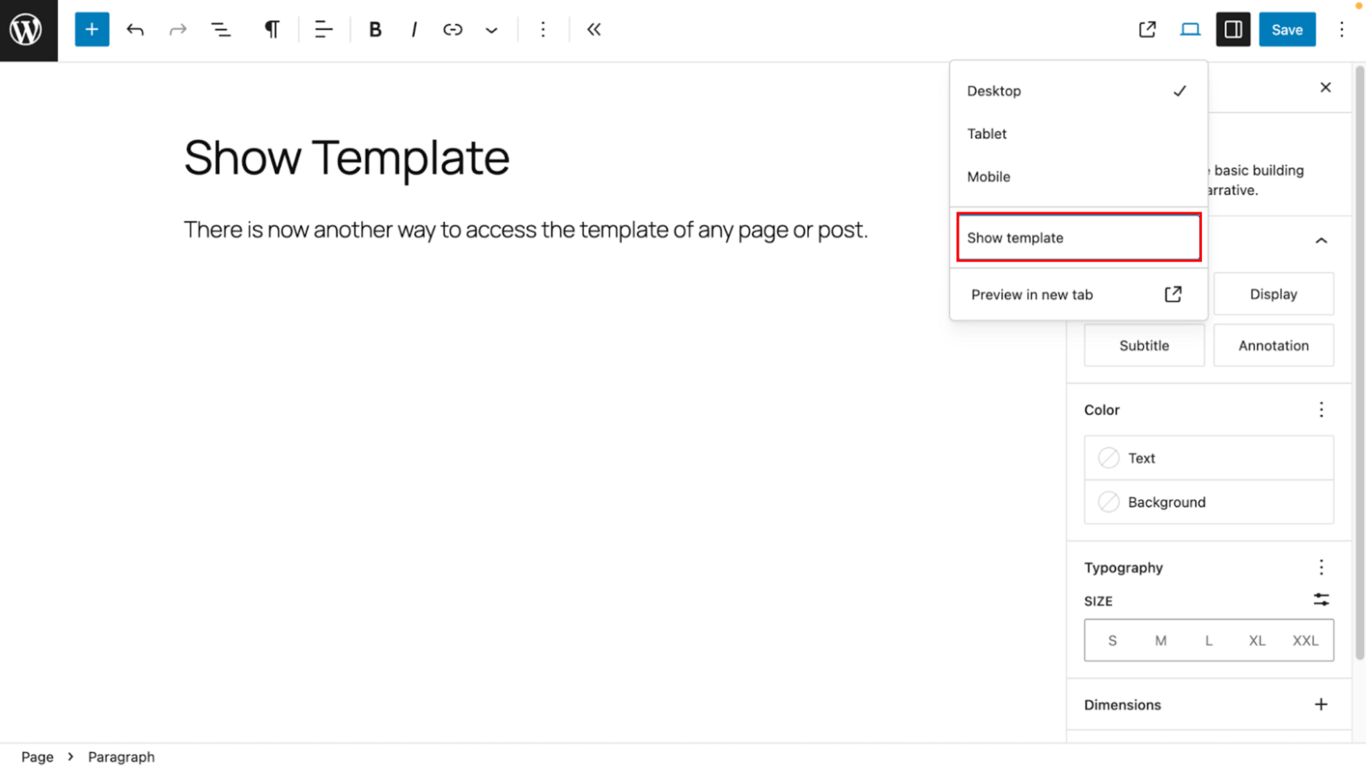Collapse the Style section chevron
Viewport: 1366px width, 768px height.
pyautogui.click(x=1321, y=240)
